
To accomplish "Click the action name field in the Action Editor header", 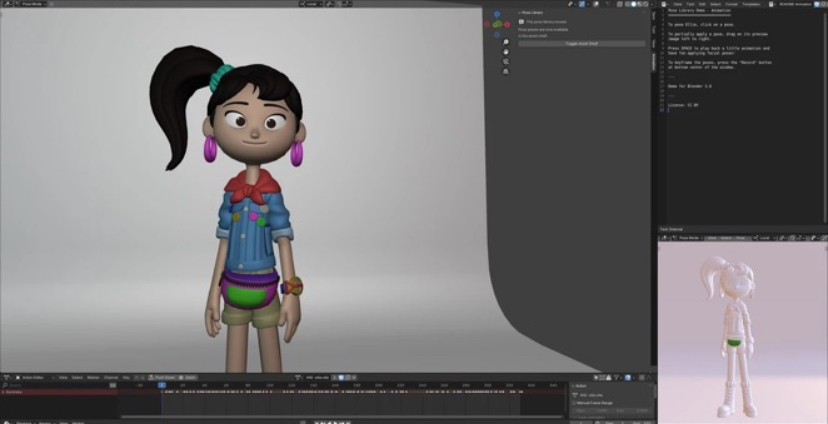I will tap(318, 378).
